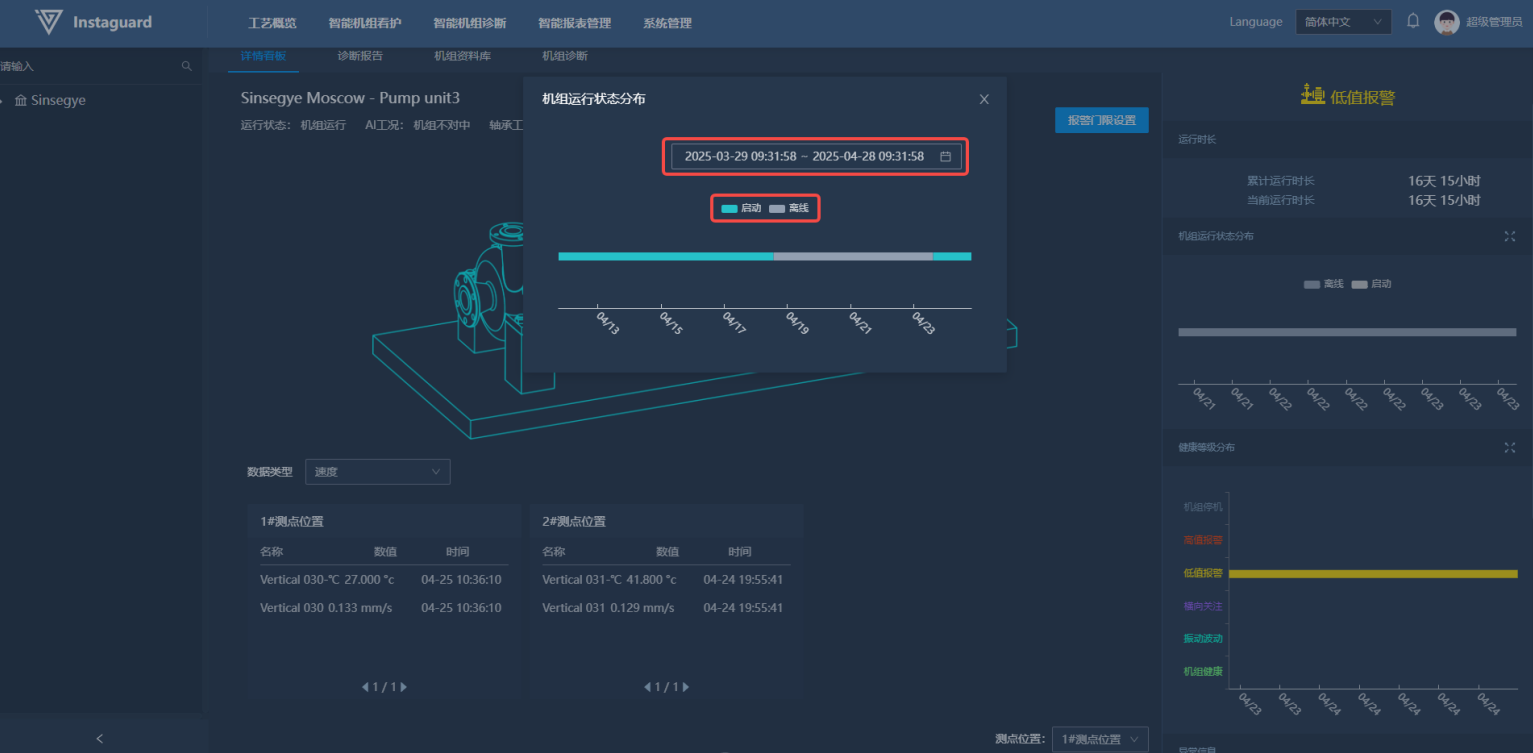The image size is (1533, 753).
Task: Close the 机组运行状态分布 dialog
Action: [984, 99]
